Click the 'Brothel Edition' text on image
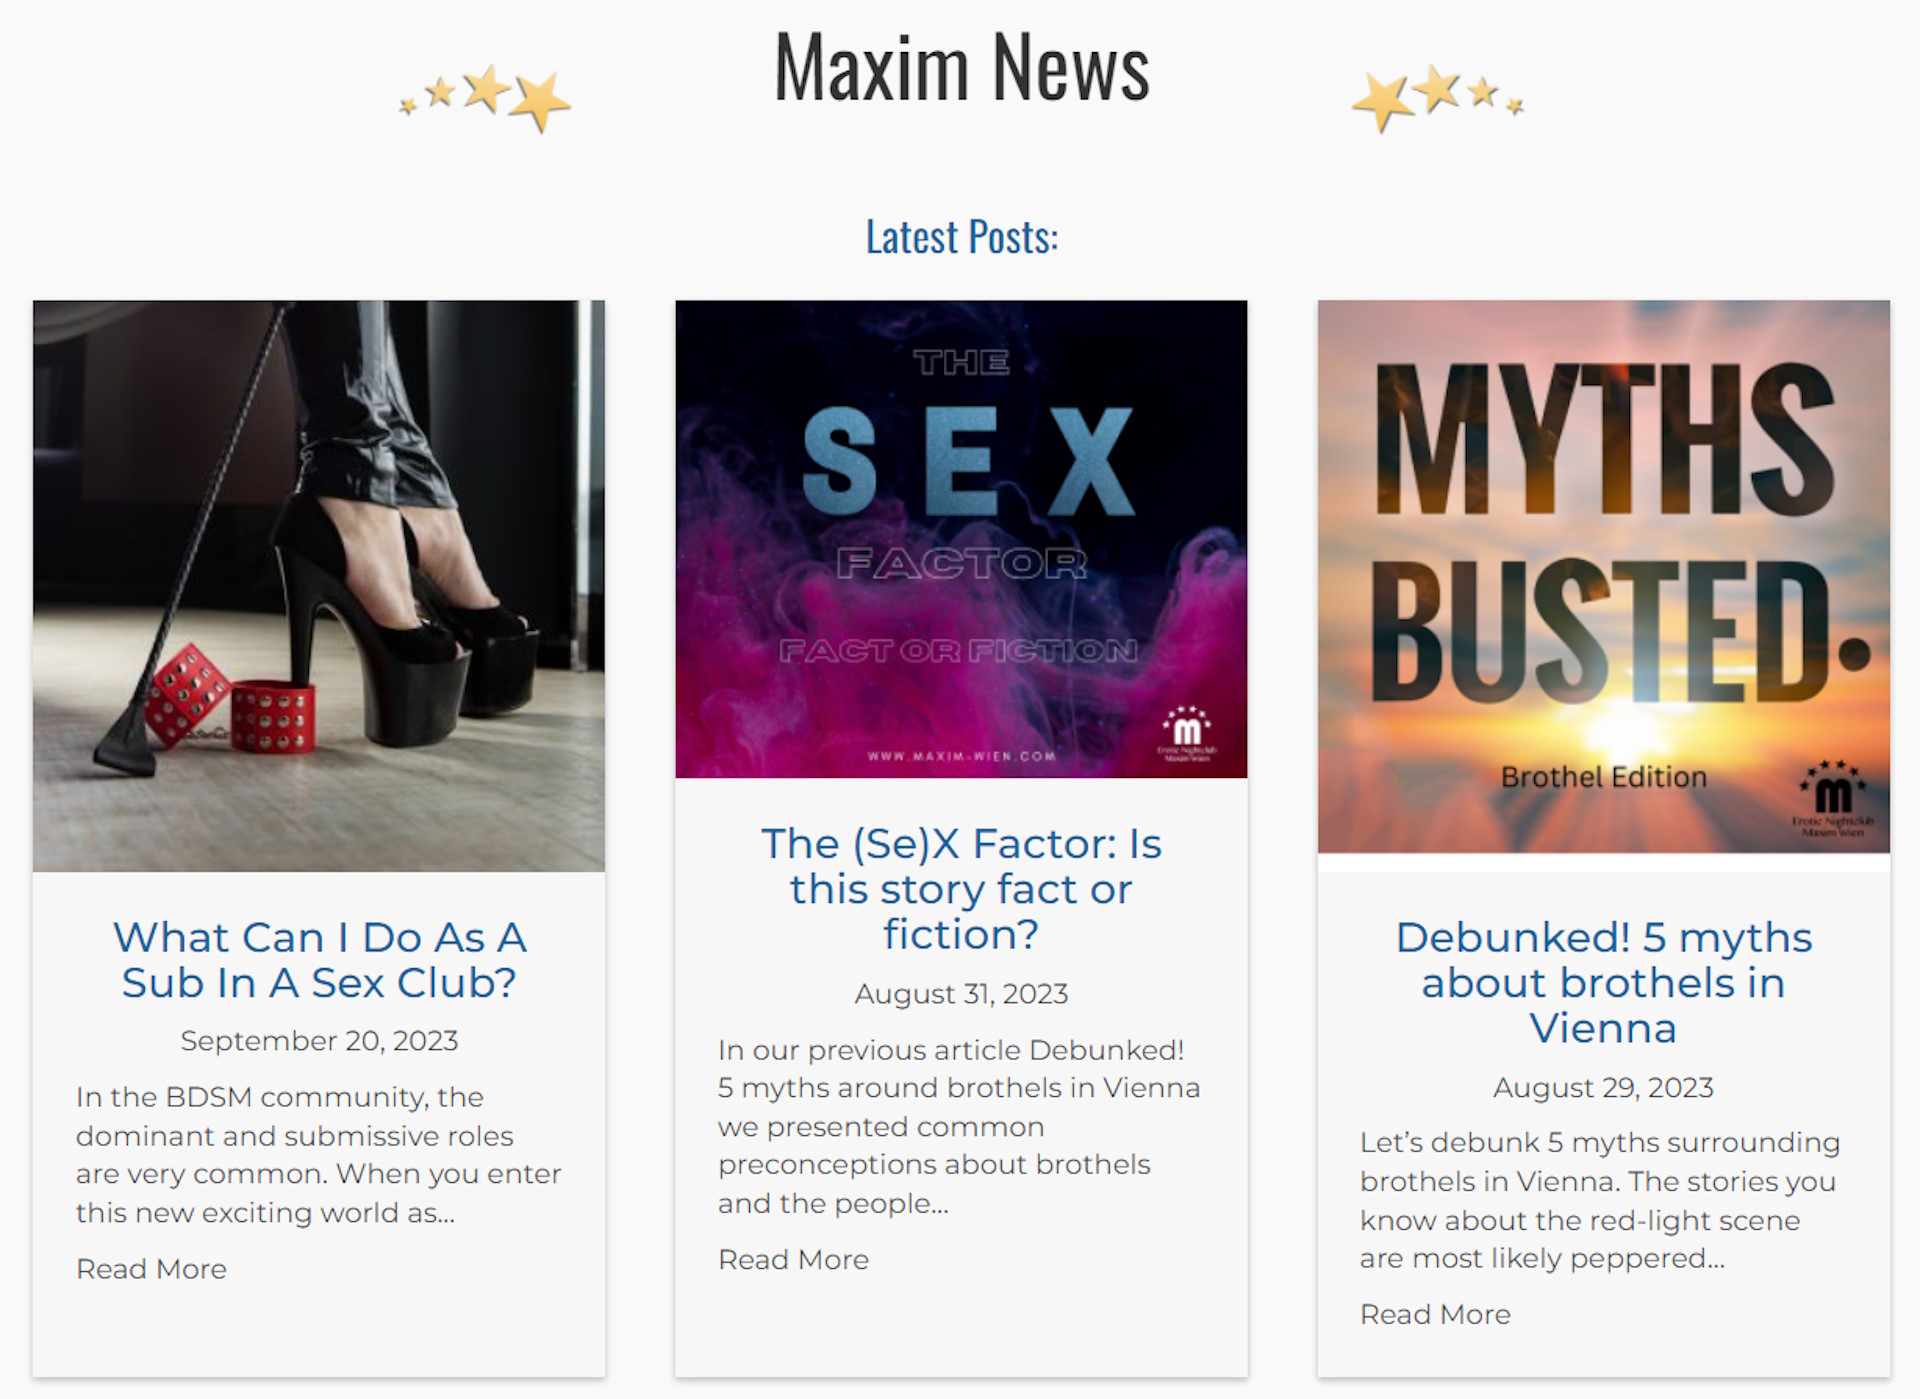This screenshot has height=1399, width=1920. click(x=1604, y=777)
